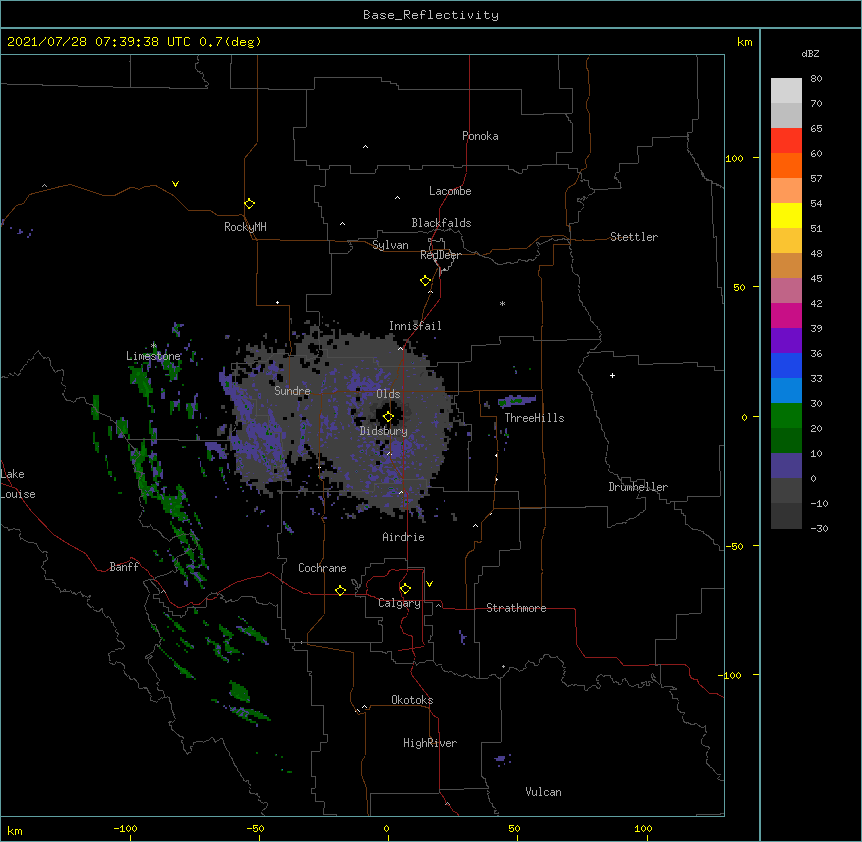Screen dimensions: 862x842
Task: Select the white 70-80 dBZ legend swatch
Action: pyautogui.click(x=786, y=90)
